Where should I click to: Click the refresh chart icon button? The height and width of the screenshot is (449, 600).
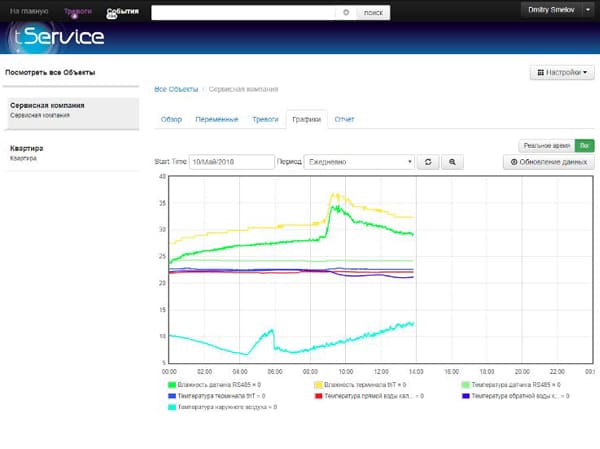tap(428, 162)
